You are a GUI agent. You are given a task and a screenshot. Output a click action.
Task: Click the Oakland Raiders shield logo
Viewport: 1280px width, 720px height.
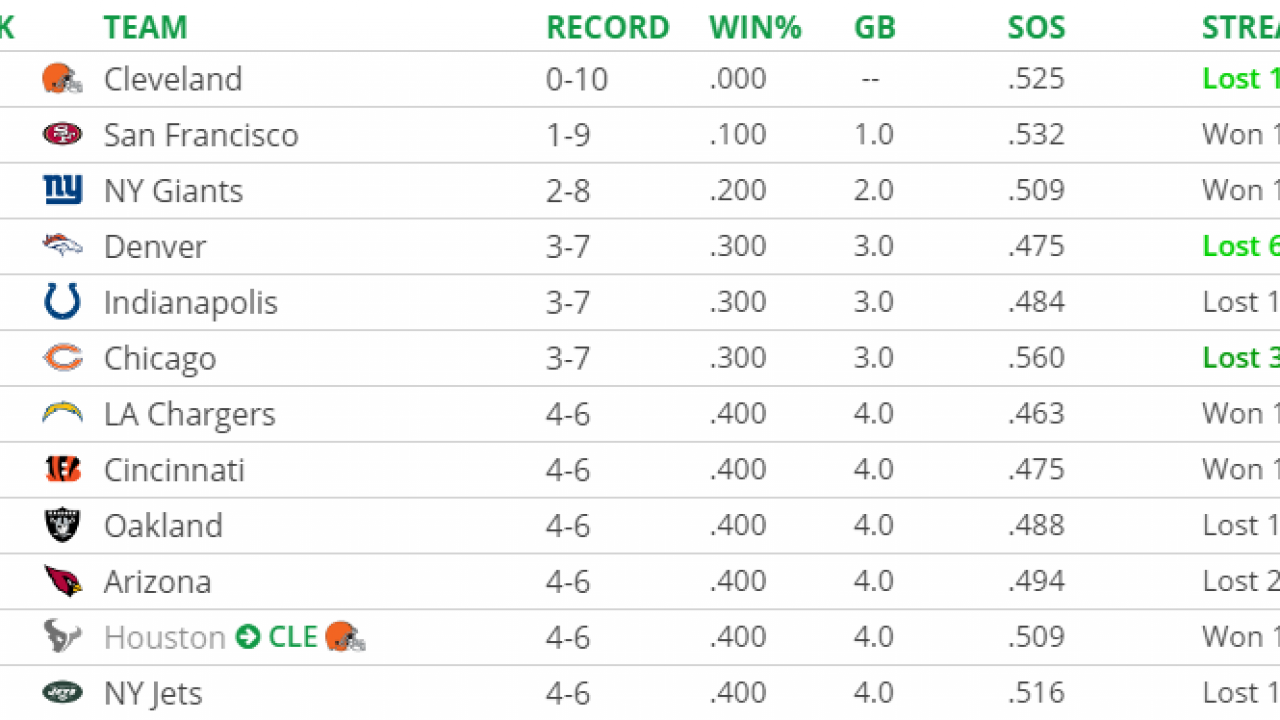[x=62, y=525]
